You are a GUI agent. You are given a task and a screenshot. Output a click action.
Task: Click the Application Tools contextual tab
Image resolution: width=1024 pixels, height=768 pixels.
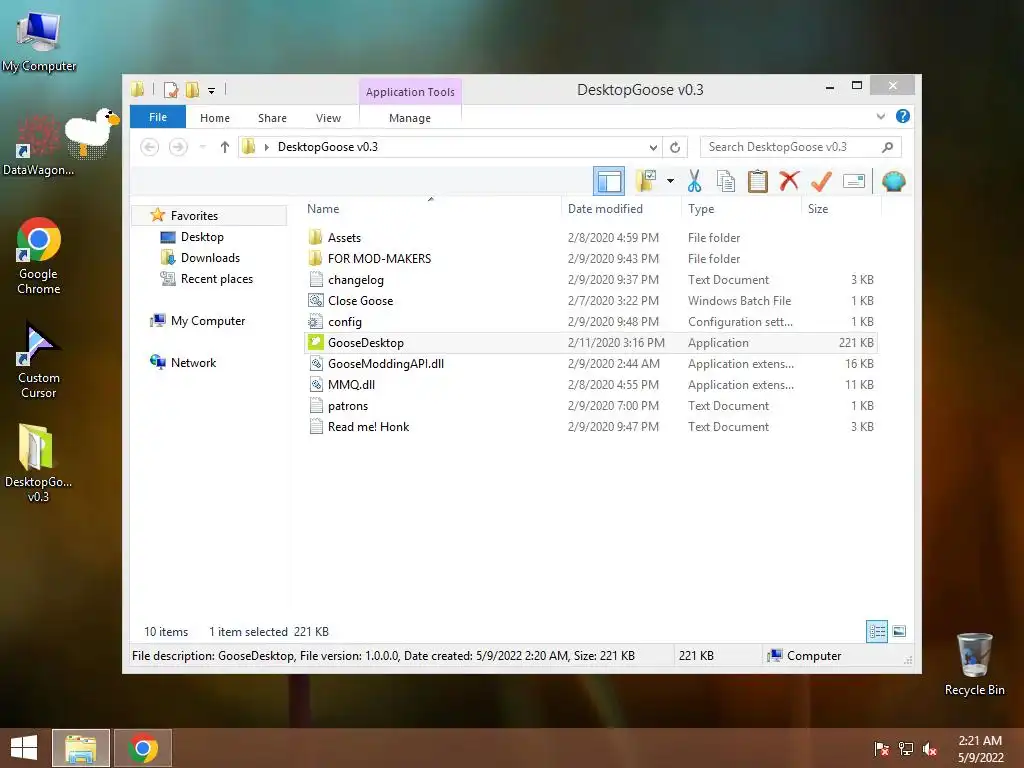coord(410,92)
